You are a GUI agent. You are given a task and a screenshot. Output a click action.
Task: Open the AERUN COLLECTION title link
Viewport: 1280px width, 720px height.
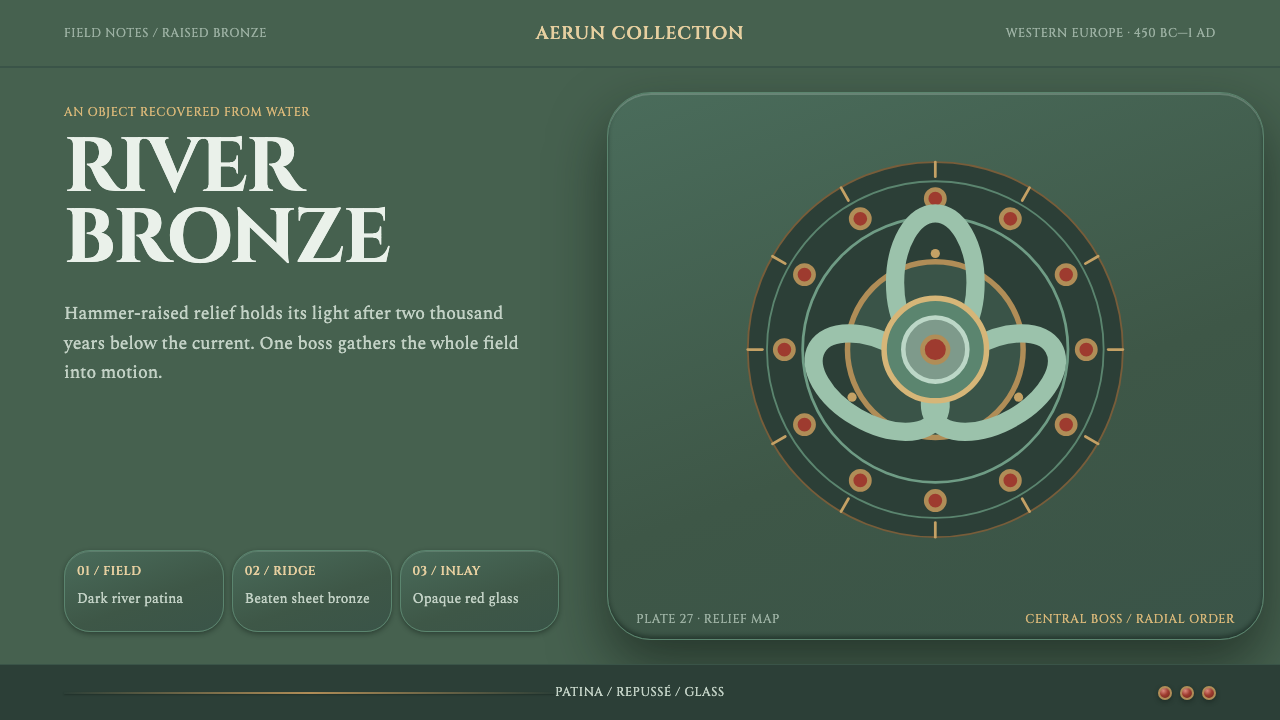tap(639, 33)
